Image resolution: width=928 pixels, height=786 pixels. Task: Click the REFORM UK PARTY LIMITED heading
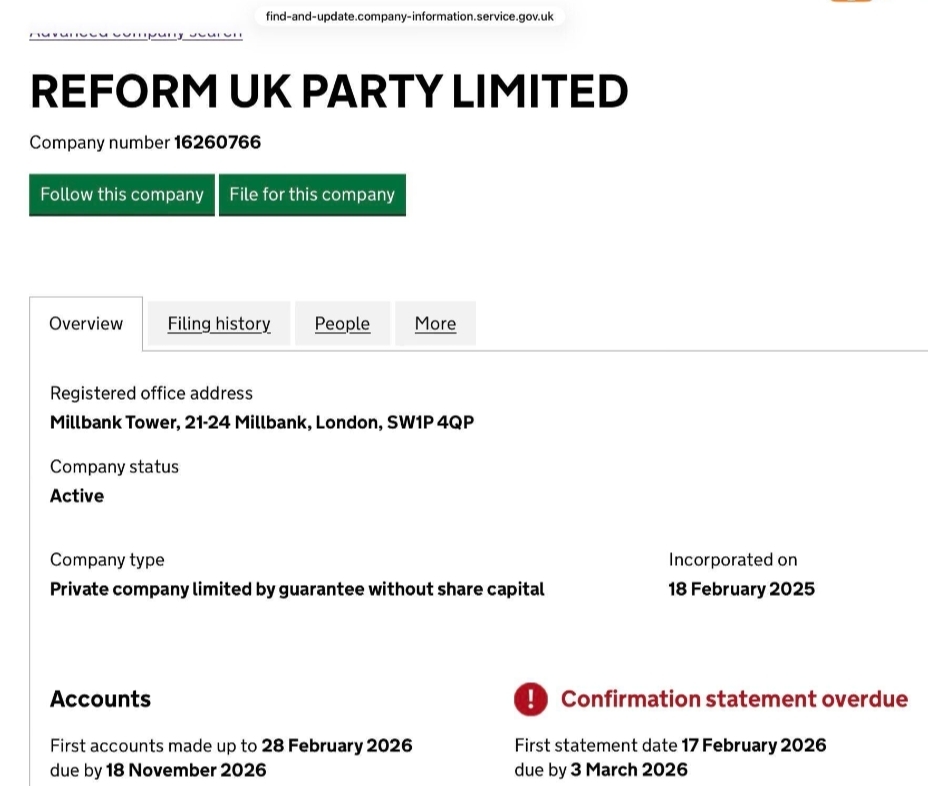click(x=329, y=92)
